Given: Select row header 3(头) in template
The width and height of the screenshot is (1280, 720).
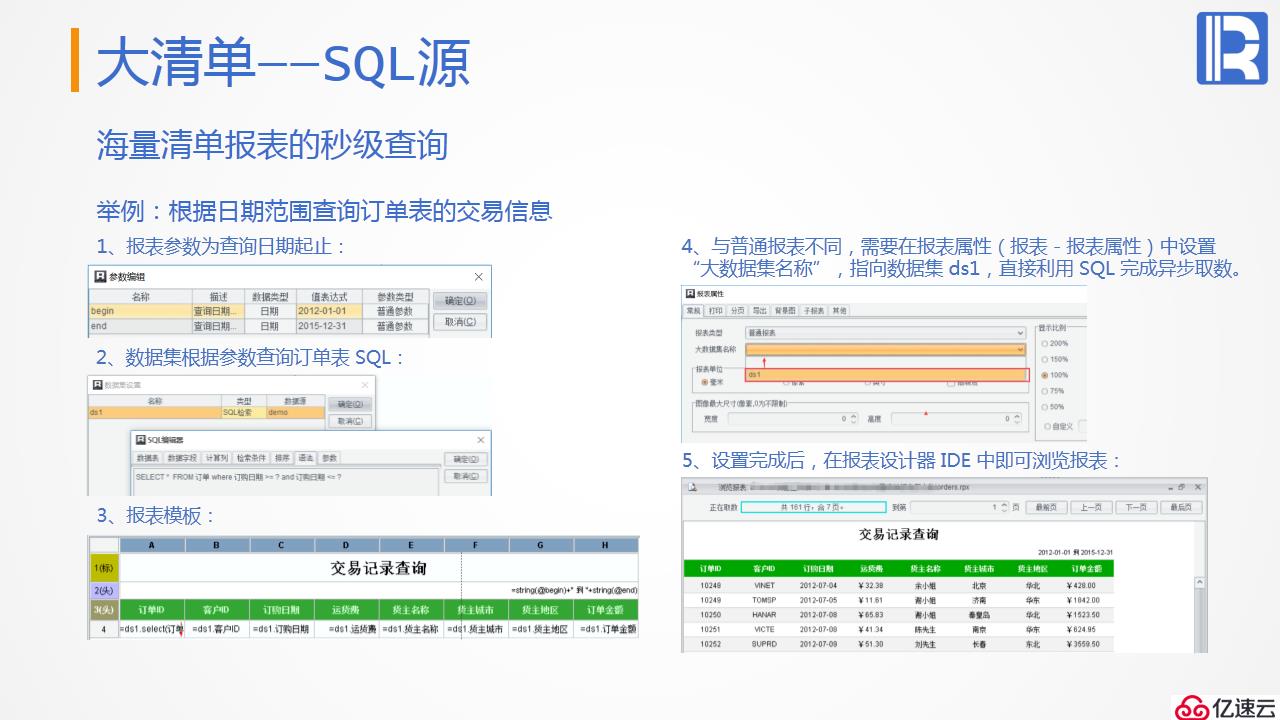Looking at the screenshot, I should pos(103,610).
